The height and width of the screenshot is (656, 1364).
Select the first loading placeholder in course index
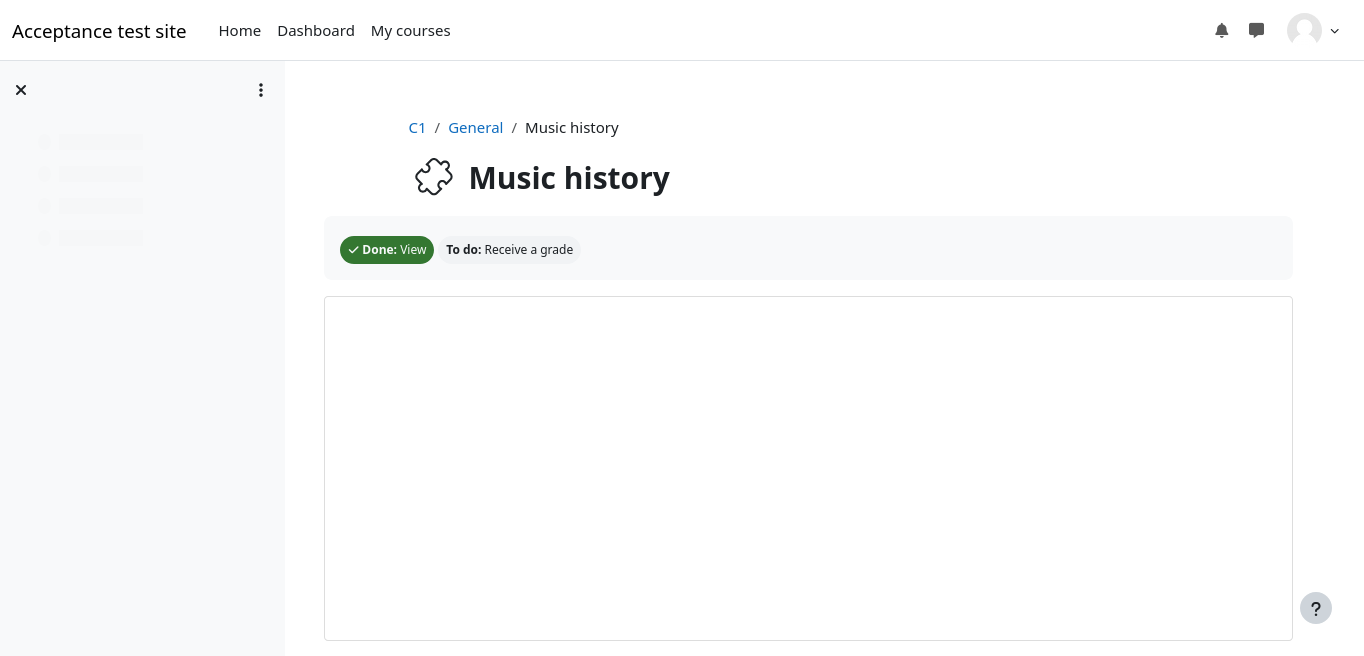pyautogui.click(x=100, y=141)
